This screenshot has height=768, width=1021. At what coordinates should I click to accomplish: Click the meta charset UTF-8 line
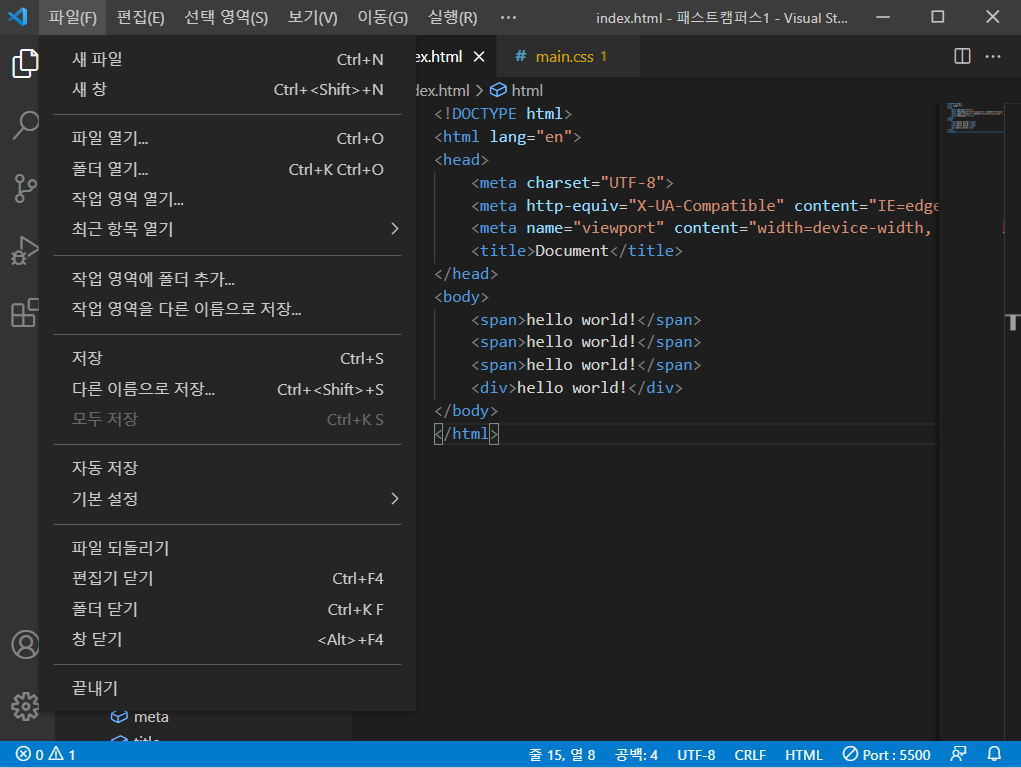(x=572, y=183)
